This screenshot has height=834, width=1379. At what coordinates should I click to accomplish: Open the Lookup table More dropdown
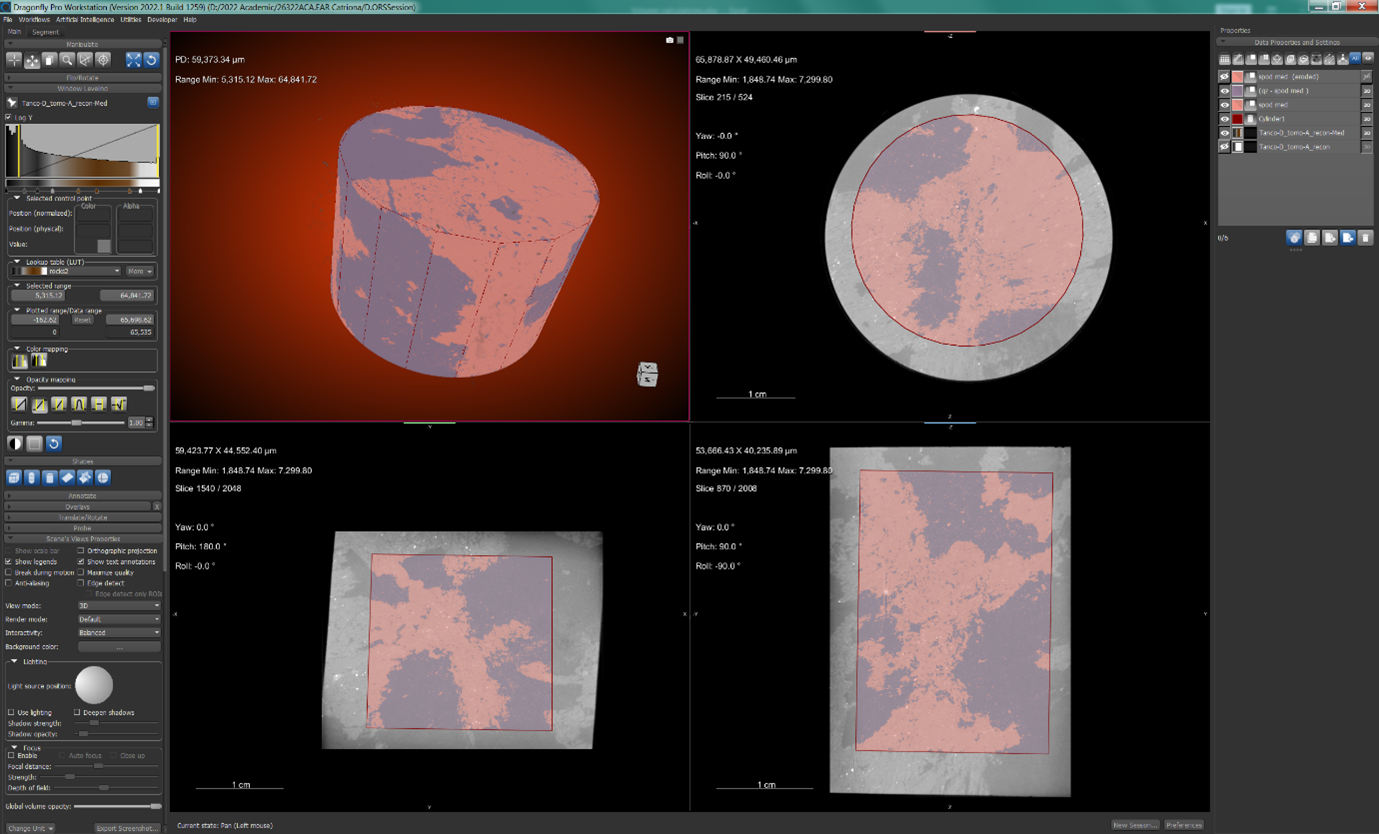138,271
